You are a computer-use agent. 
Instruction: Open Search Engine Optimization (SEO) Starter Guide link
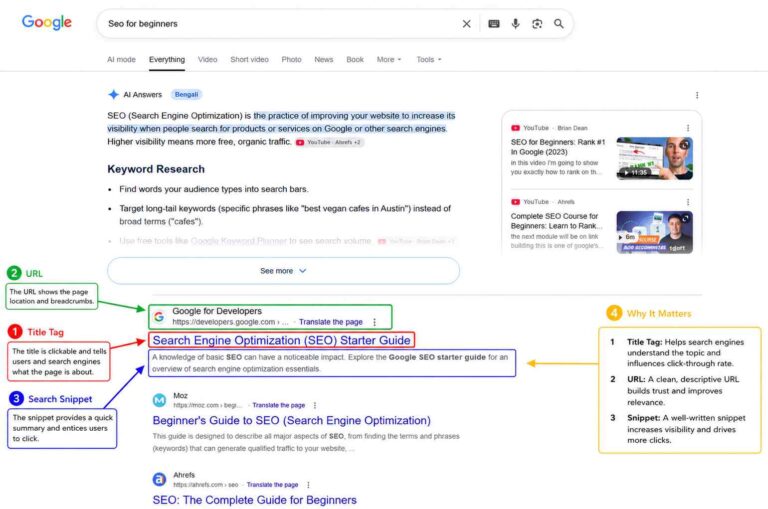click(x=282, y=340)
